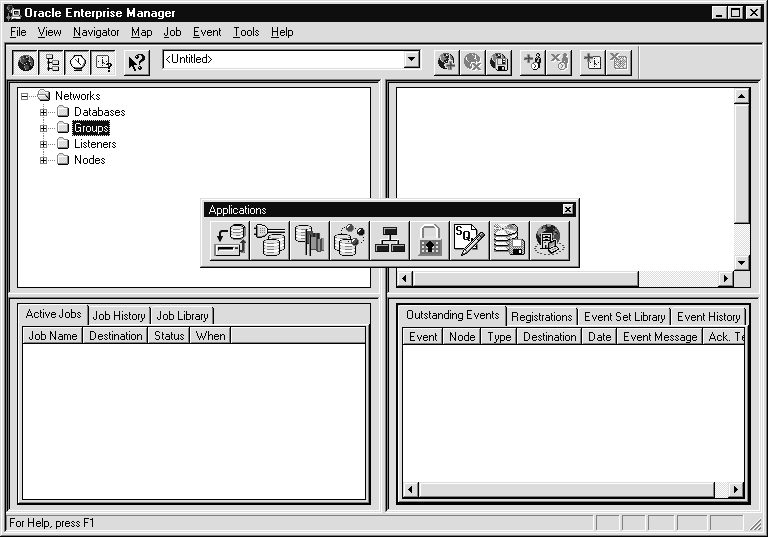
Task: Expand the Databases folder node
Action: [44, 112]
